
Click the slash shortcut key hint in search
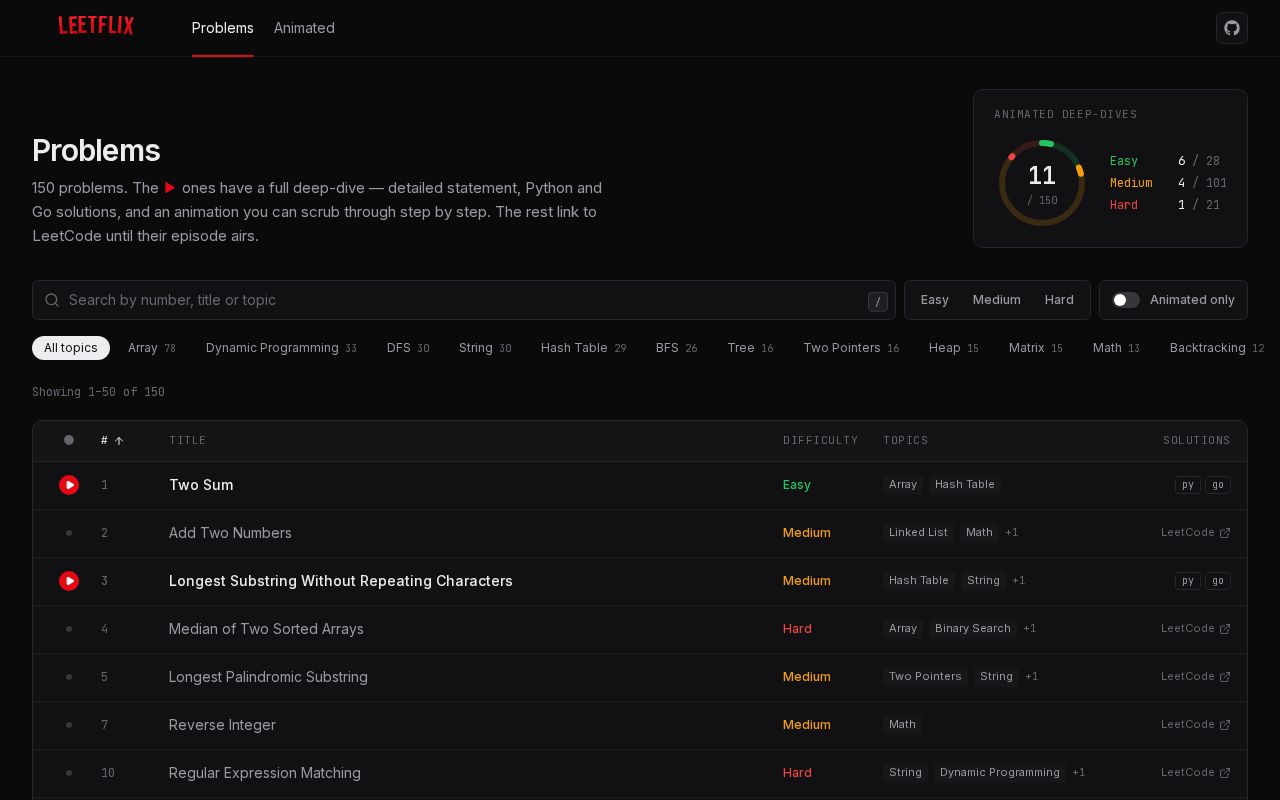coord(878,301)
